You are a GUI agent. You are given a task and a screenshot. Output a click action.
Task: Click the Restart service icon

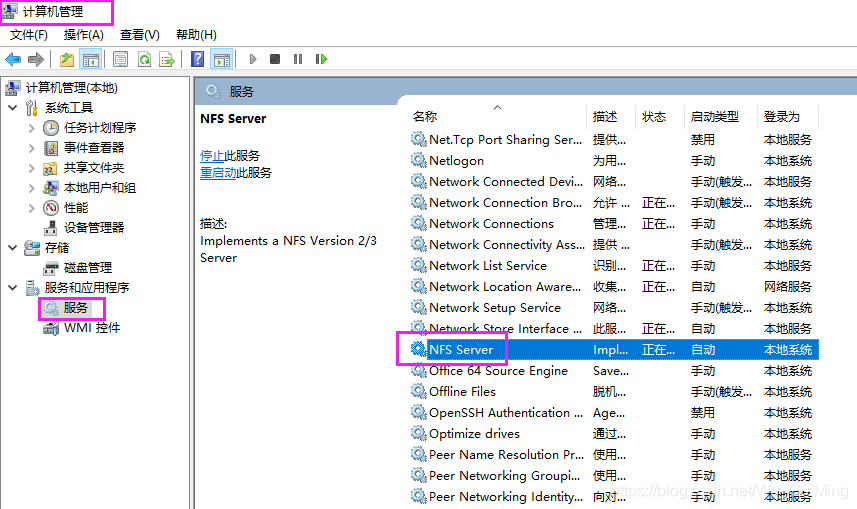(321, 59)
